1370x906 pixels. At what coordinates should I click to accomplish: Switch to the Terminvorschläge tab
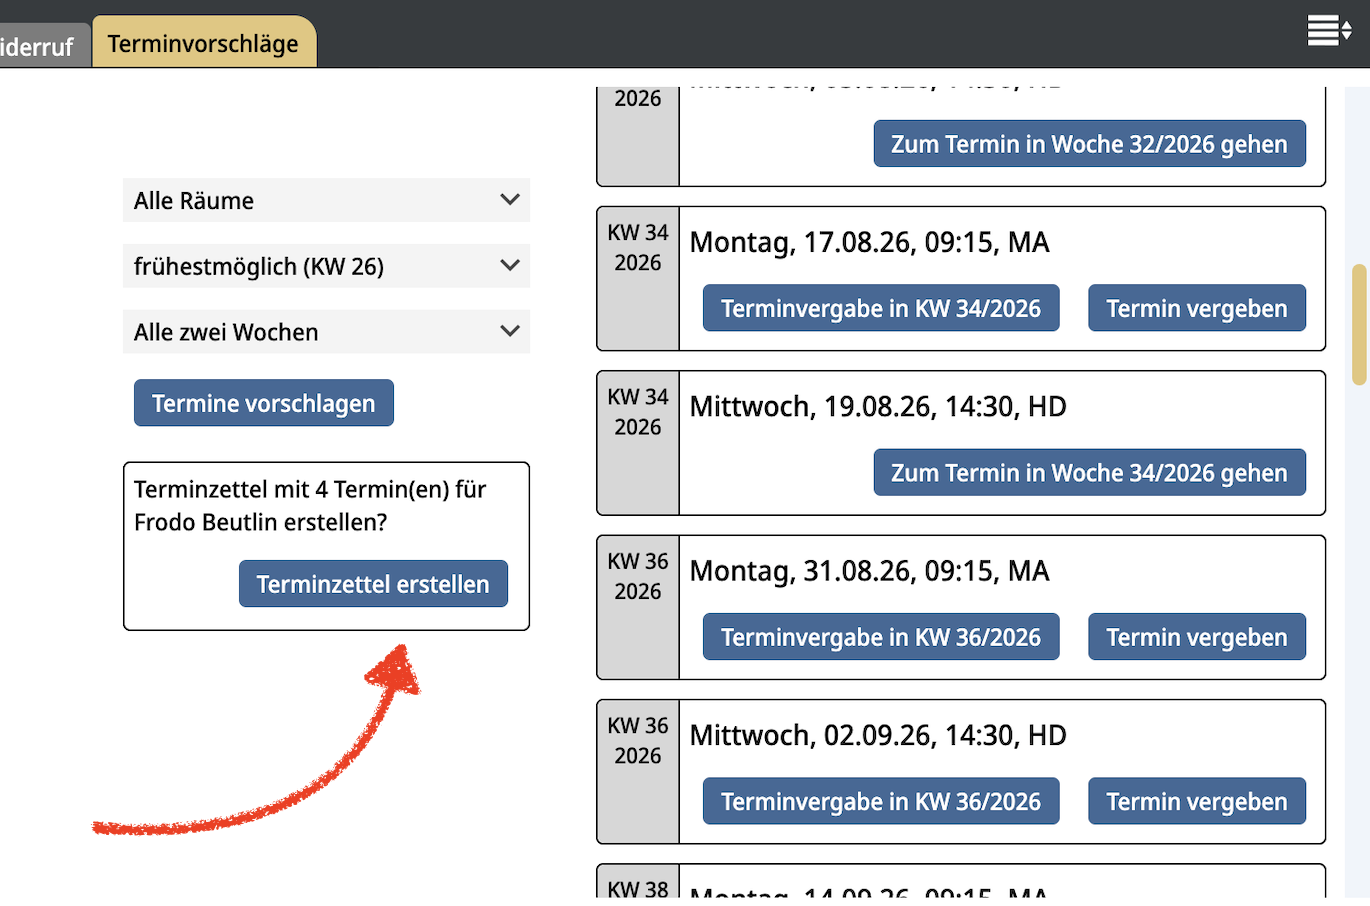tap(204, 43)
